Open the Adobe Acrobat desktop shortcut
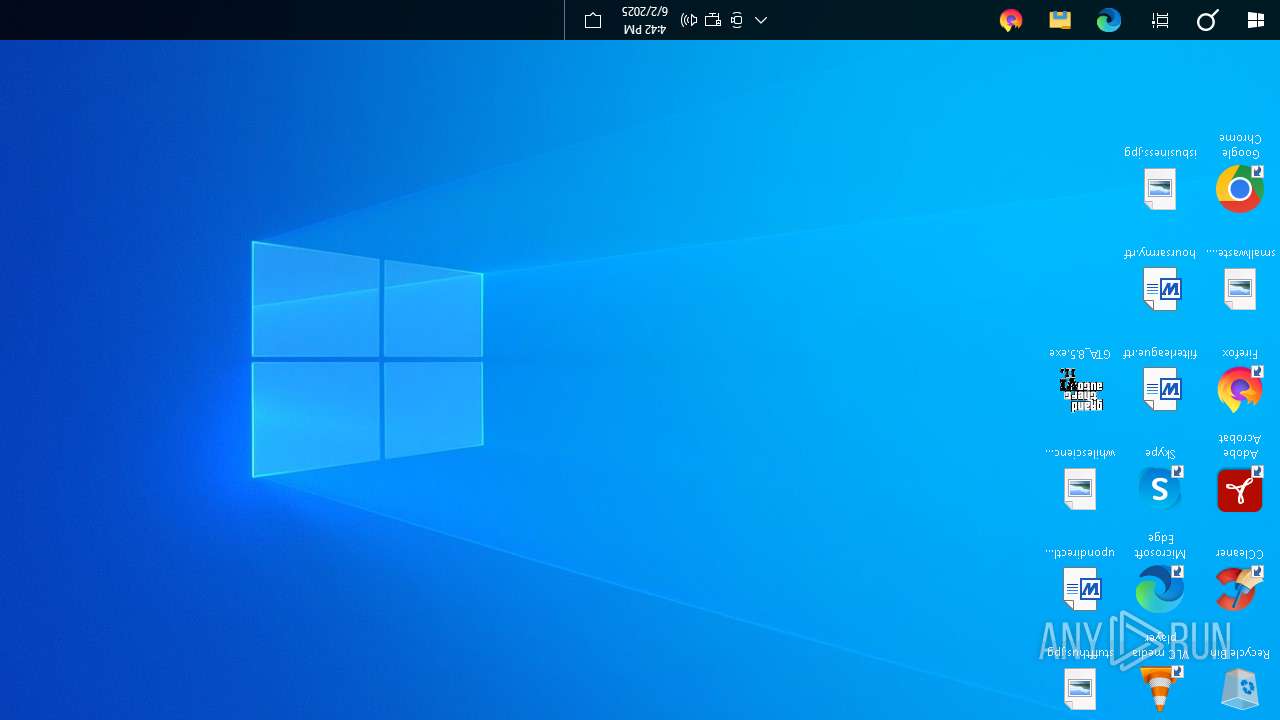This screenshot has height=720, width=1280. point(1240,473)
